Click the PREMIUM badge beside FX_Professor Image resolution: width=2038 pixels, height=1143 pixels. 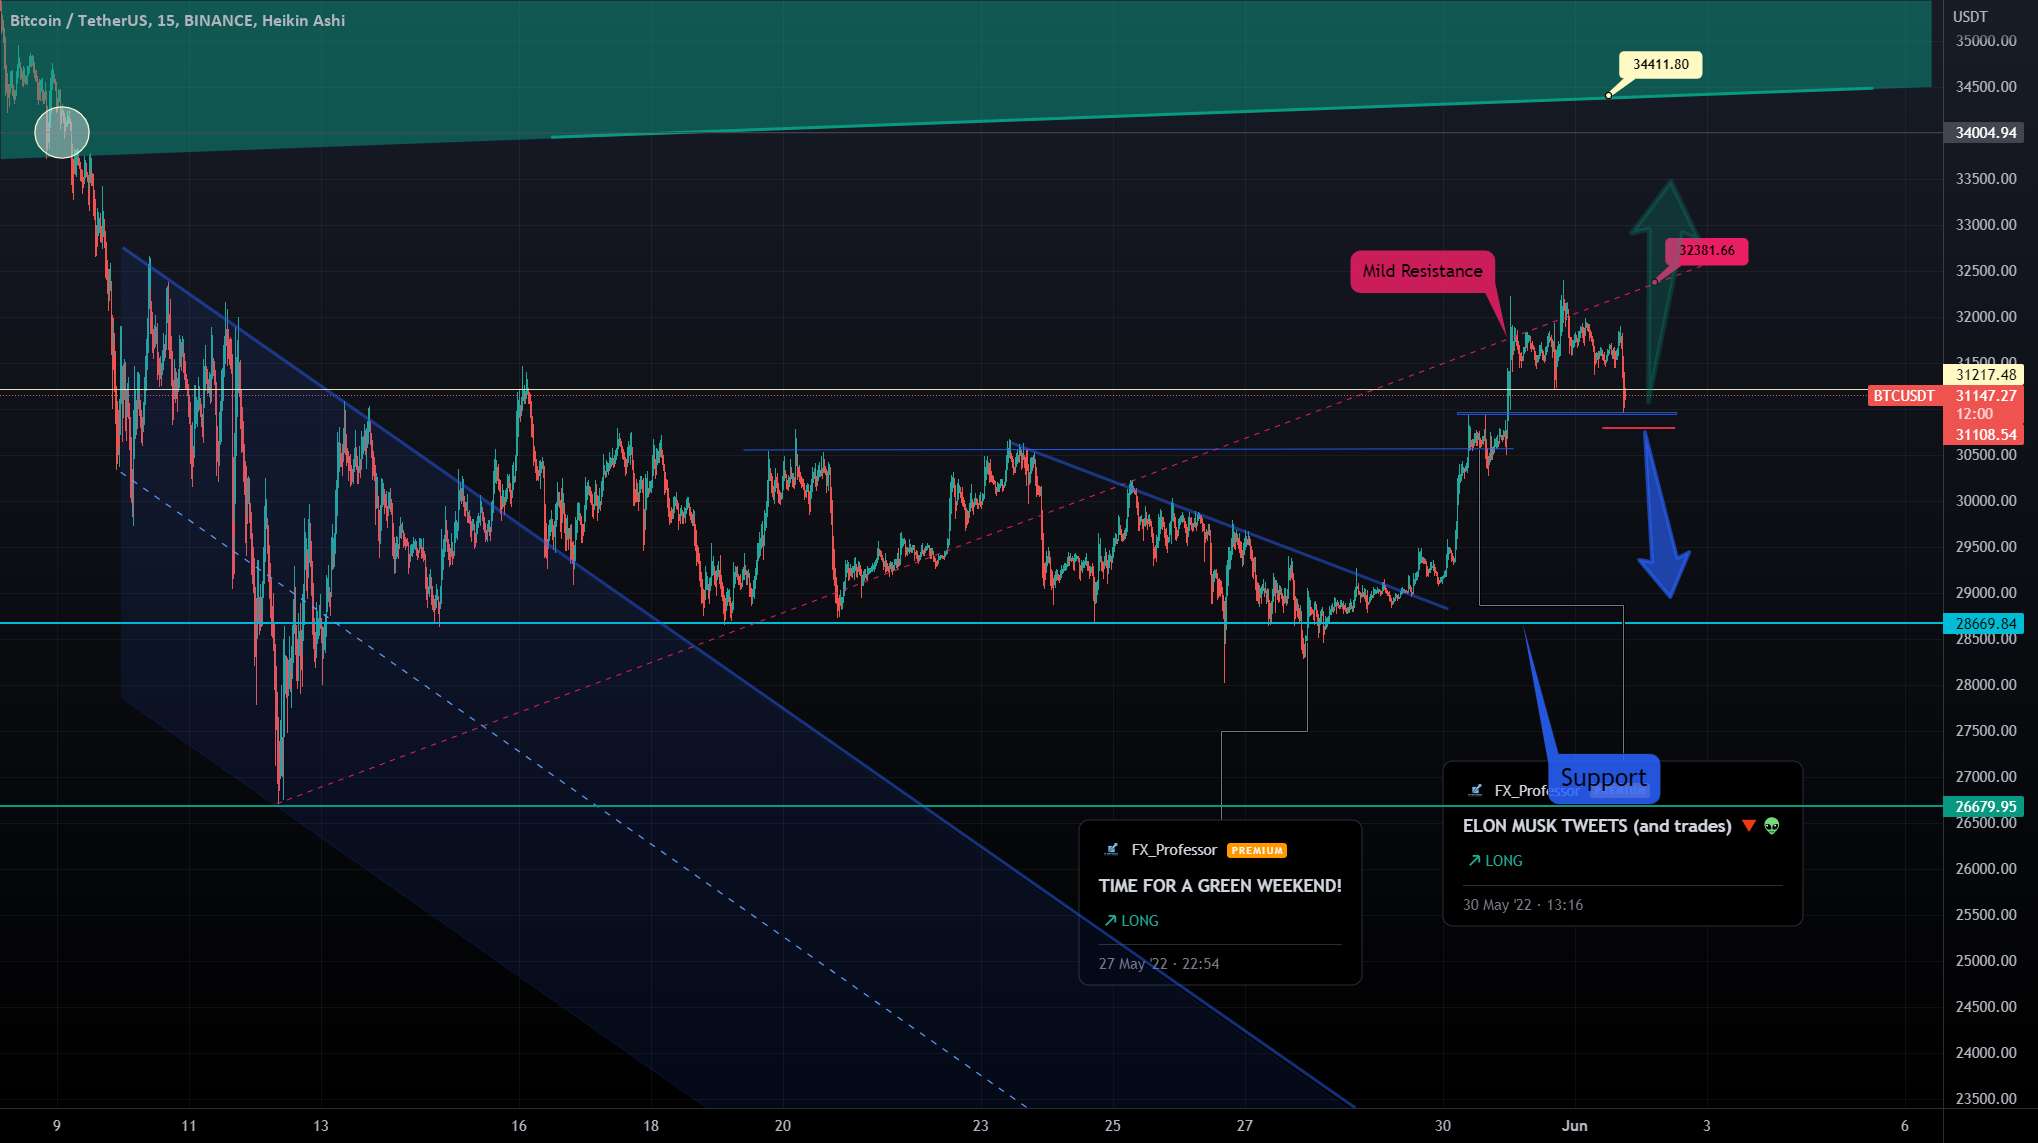1257,851
